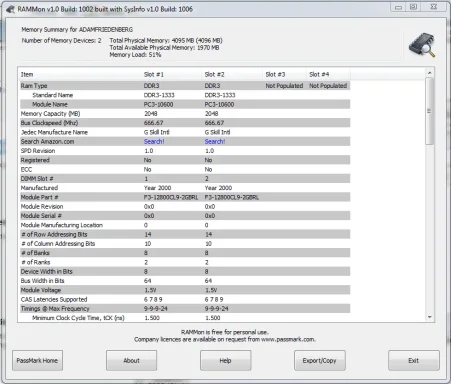Click Slot #2 Year 2000 value

tap(218, 188)
